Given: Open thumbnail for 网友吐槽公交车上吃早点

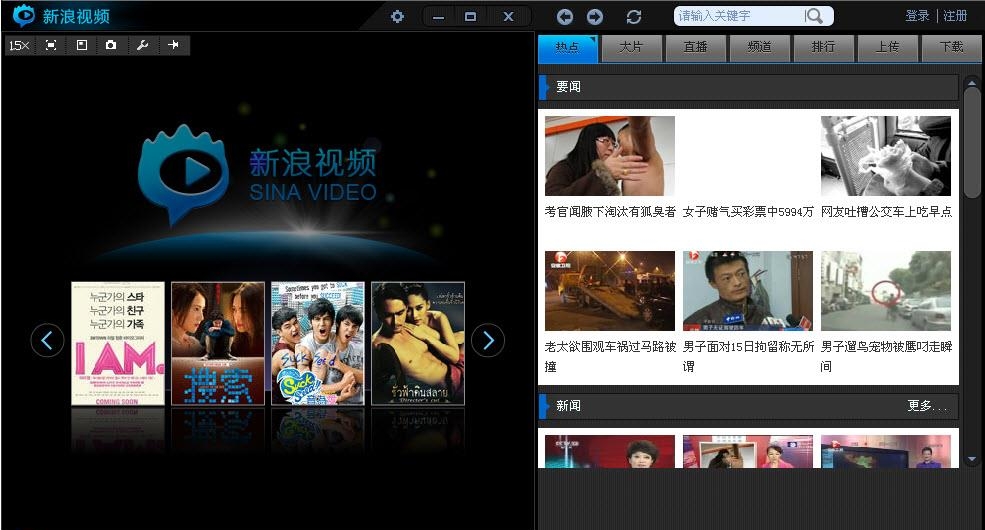Looking at the screenshot, I should (x=886, y=156).
